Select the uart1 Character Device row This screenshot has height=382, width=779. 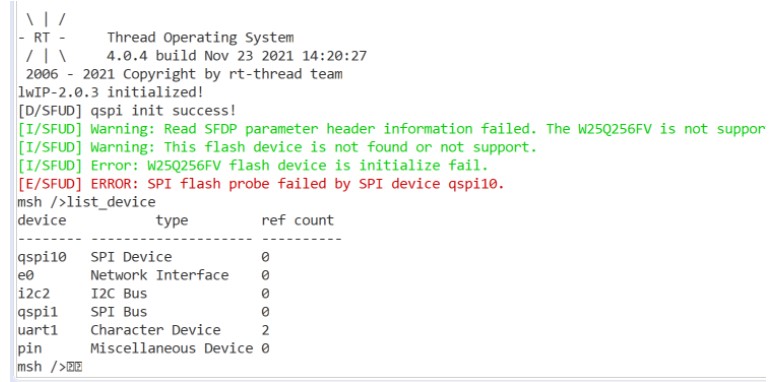(144, 330)
